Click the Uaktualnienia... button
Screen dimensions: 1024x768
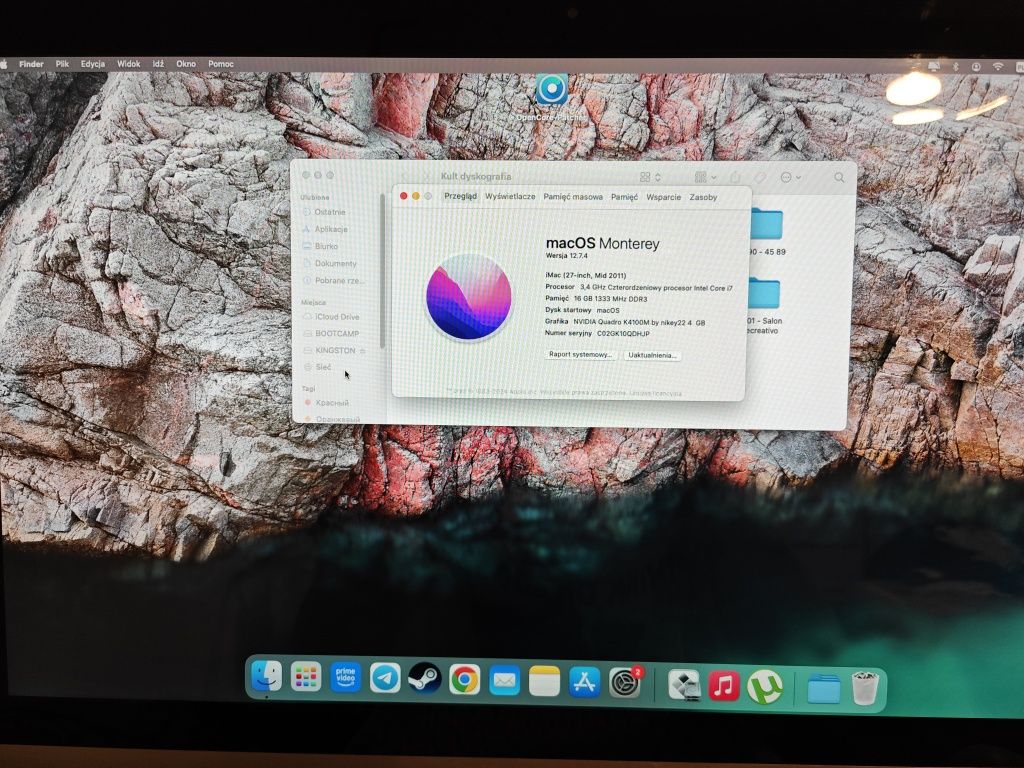[652, 355]
